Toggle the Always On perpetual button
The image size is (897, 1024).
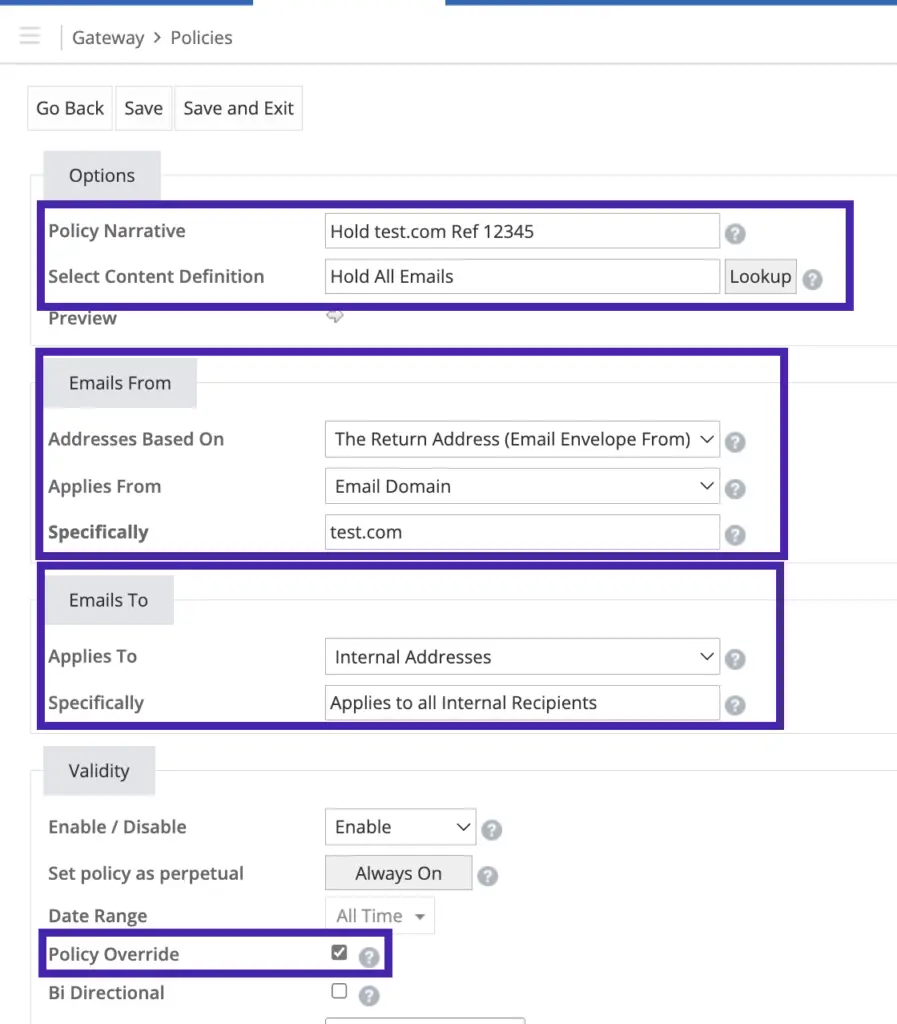398,873
